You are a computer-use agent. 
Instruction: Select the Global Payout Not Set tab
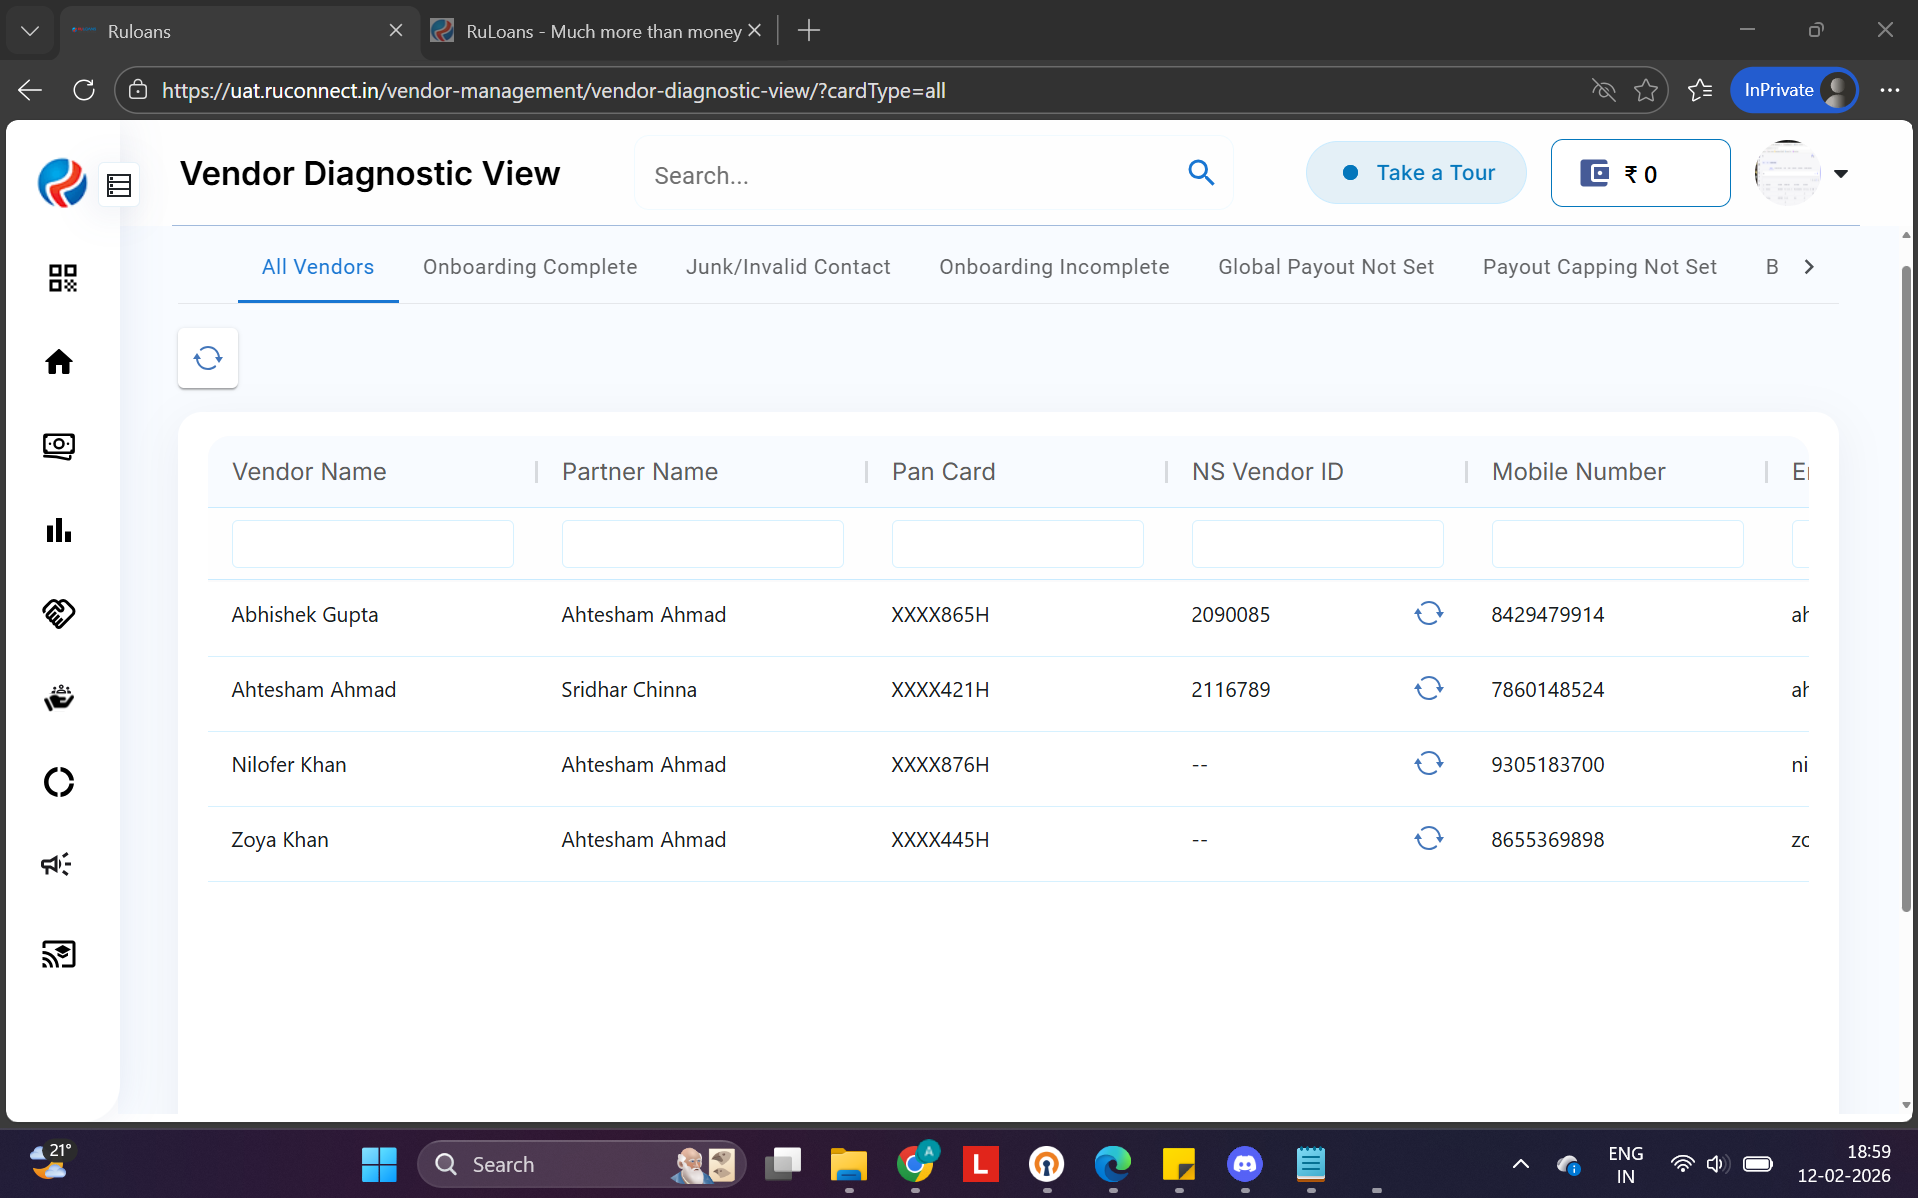click(x=1326, y=267)
